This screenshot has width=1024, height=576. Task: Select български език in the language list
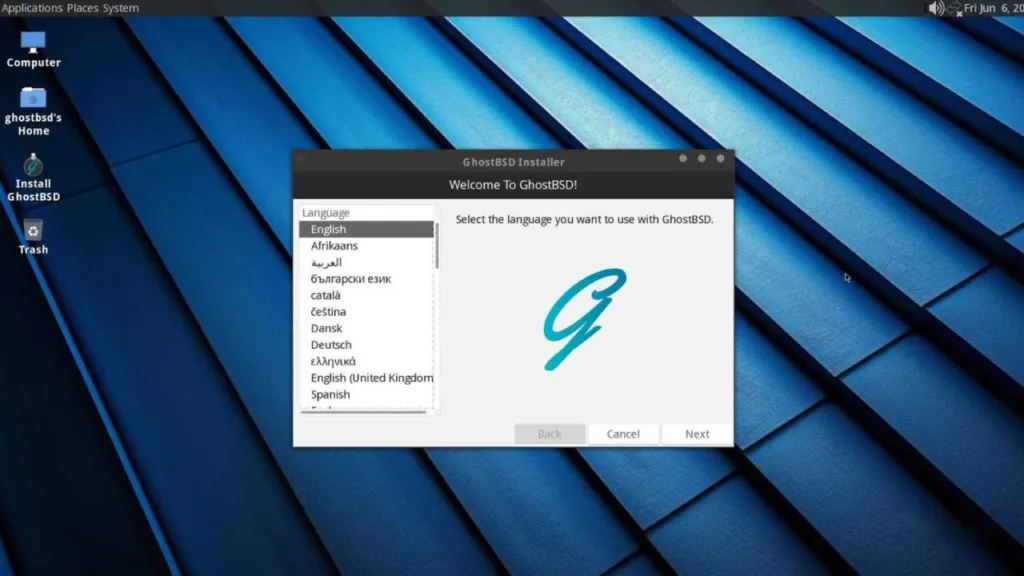(x=366, y=279)
